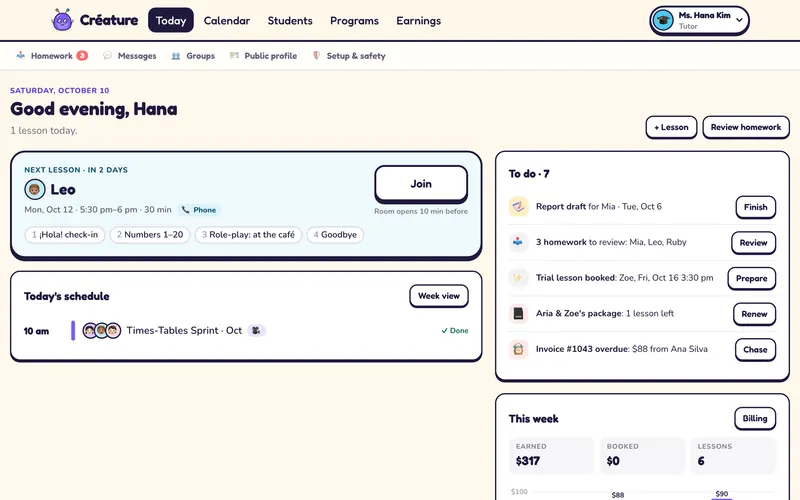
Task: Click the Public profile card icon
Action: pyautogui.click(x=234, y=55)
